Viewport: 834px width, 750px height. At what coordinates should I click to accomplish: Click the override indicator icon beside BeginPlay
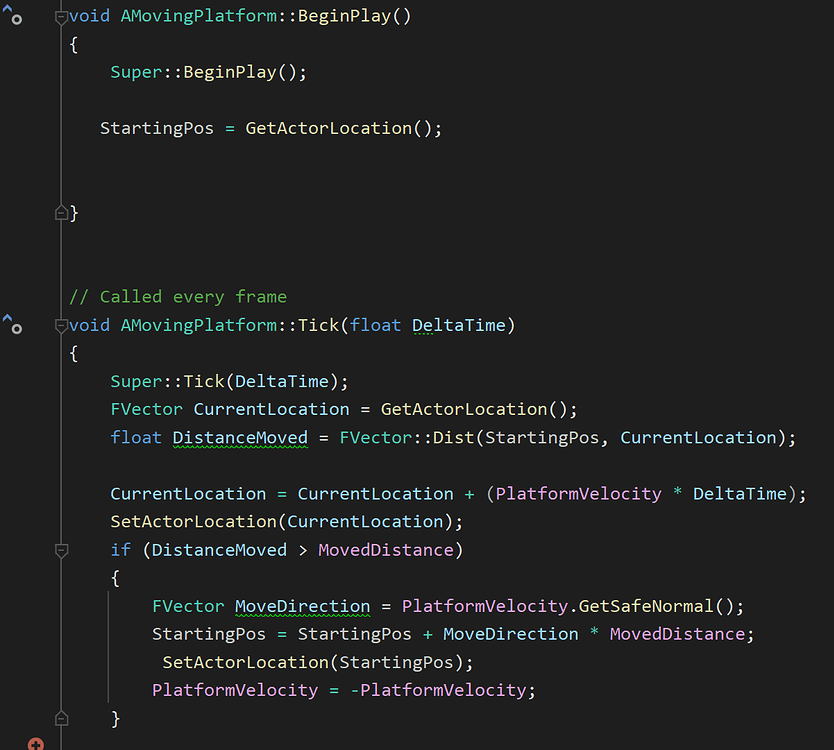click(13, 14)
